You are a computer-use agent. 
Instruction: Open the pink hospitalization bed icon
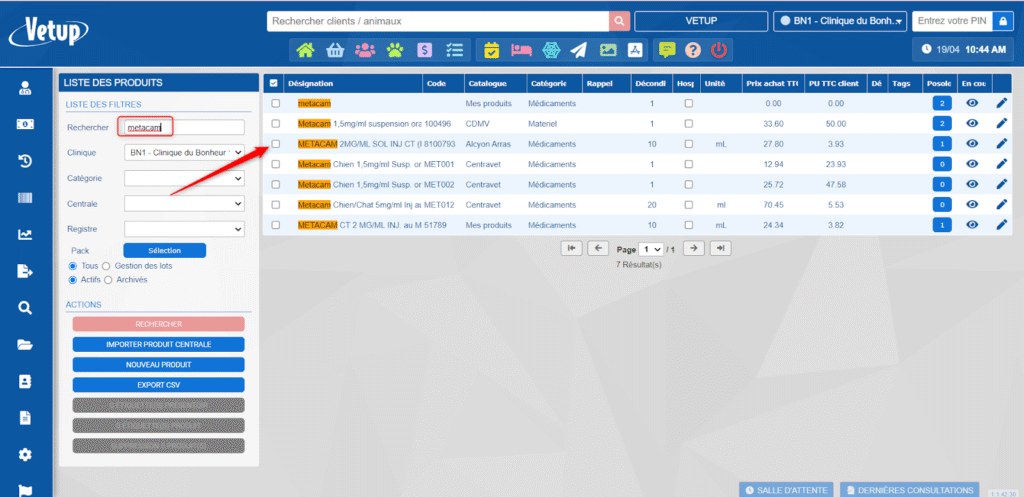520,50
